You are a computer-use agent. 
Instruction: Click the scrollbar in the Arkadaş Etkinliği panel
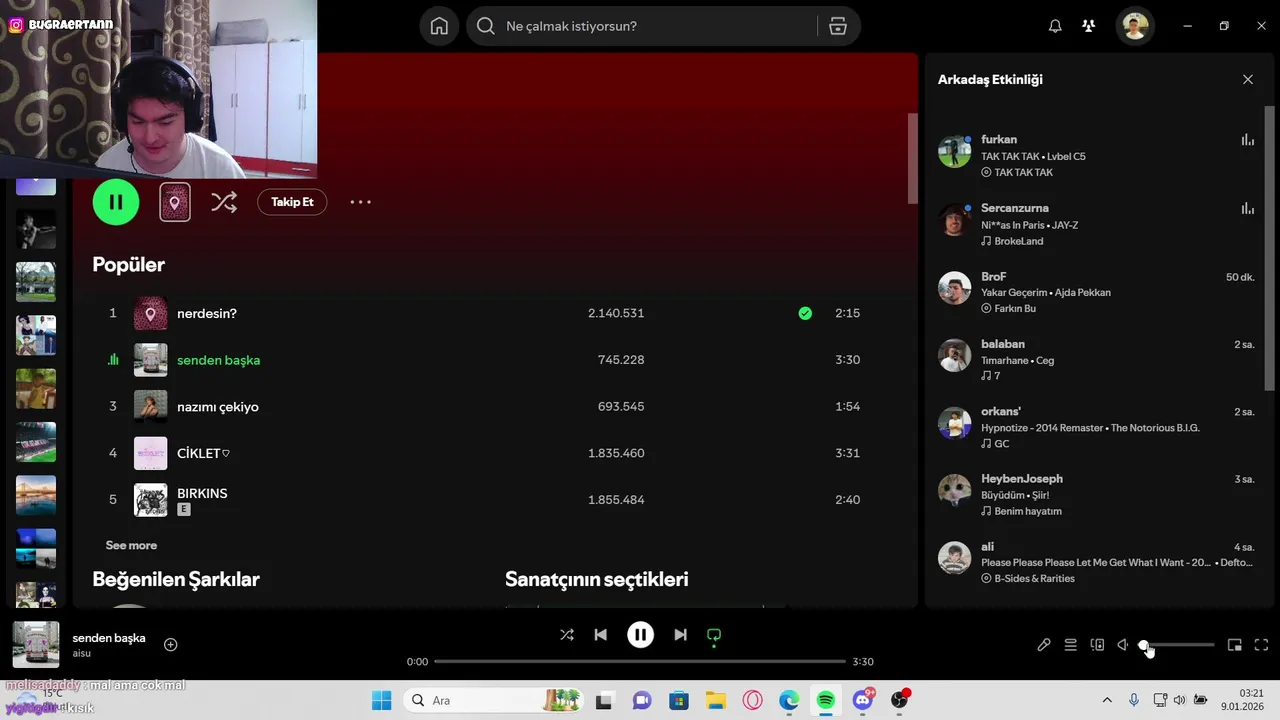click(x=1270, y=248)
